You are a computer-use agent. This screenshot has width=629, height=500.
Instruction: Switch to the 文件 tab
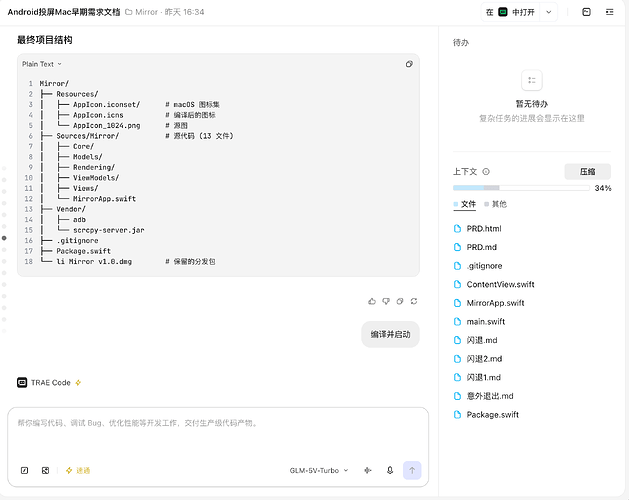pos(465,204)
